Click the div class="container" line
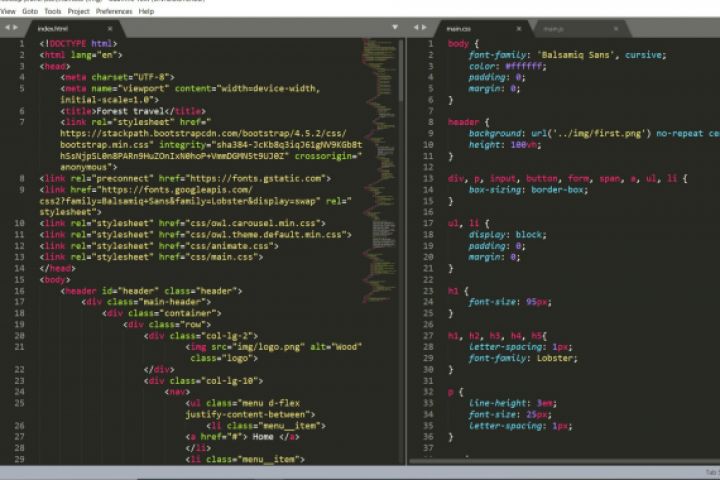This screenshot has width=720, height=480. [162, 313]
